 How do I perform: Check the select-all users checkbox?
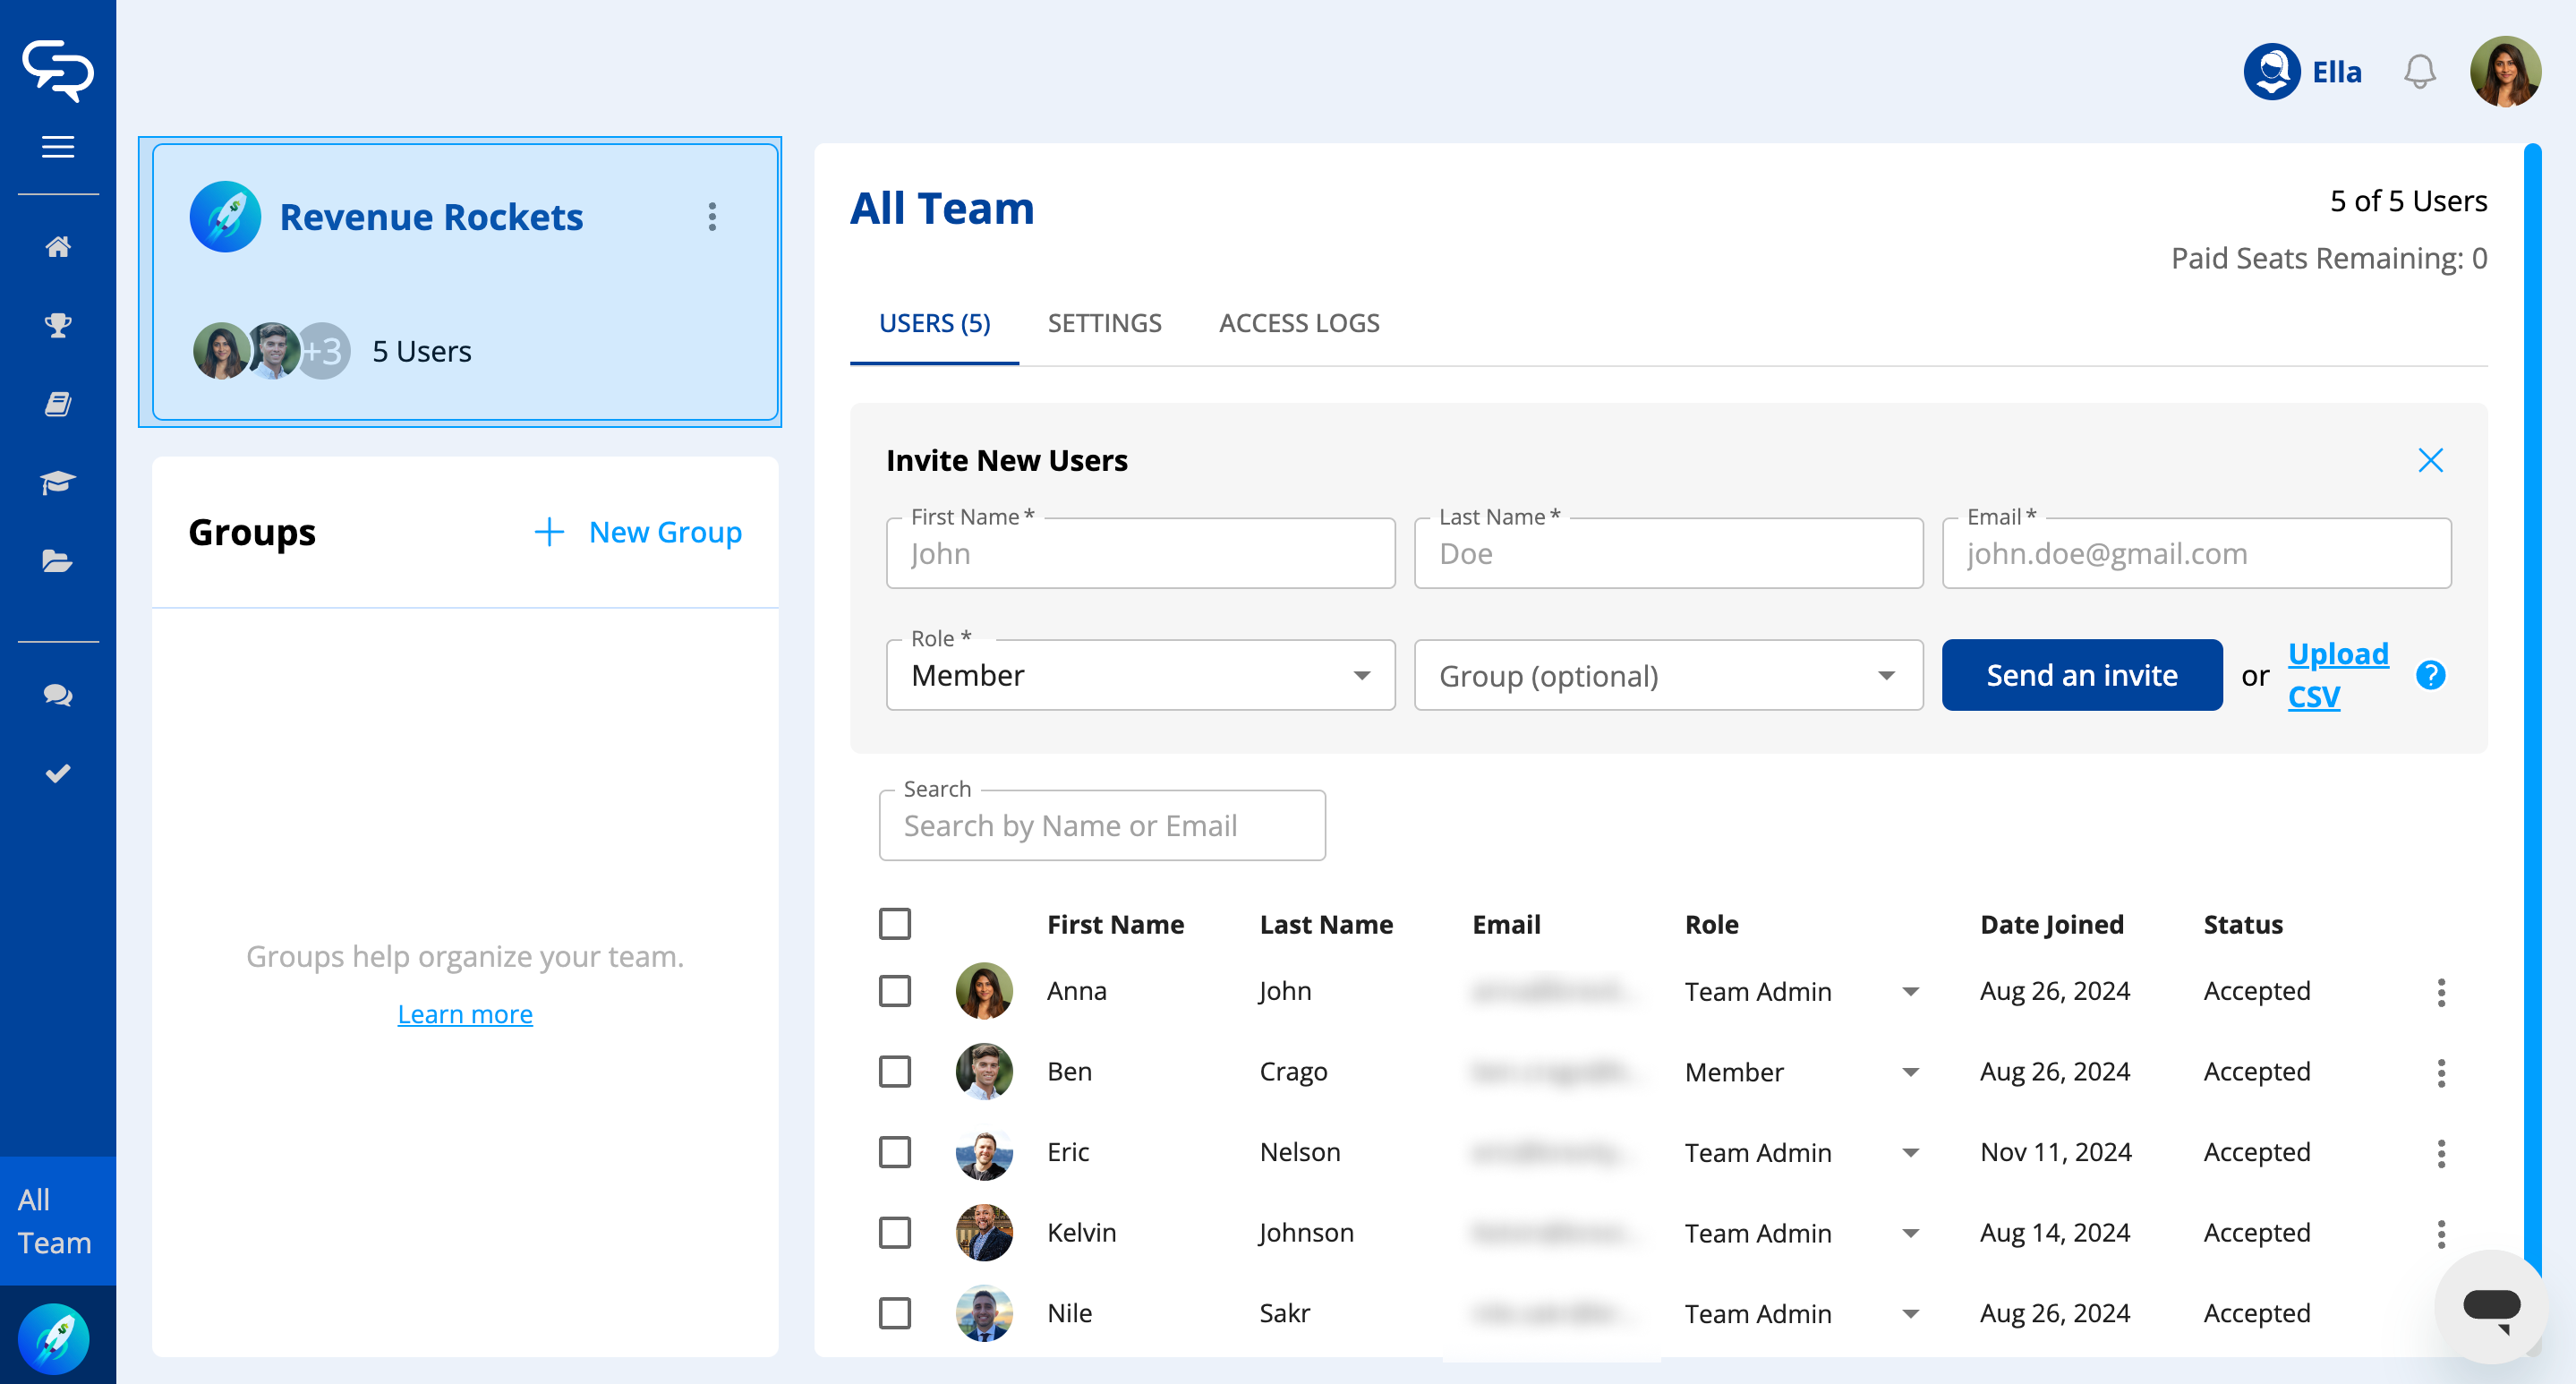[x=895, y=923]
